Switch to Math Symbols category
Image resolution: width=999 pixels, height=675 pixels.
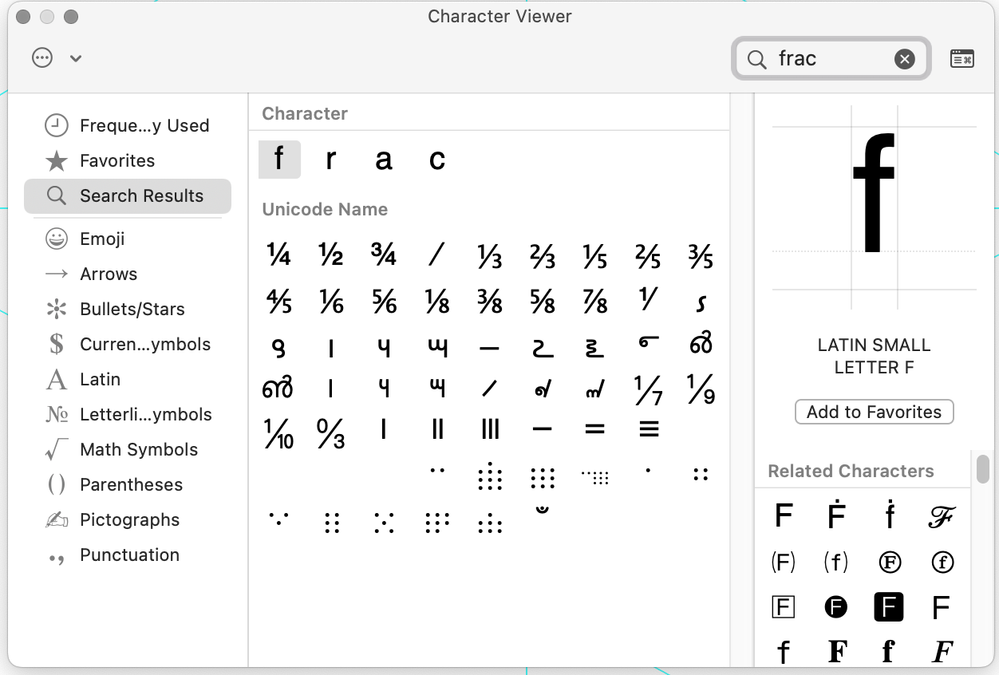[x=138, y=450]
